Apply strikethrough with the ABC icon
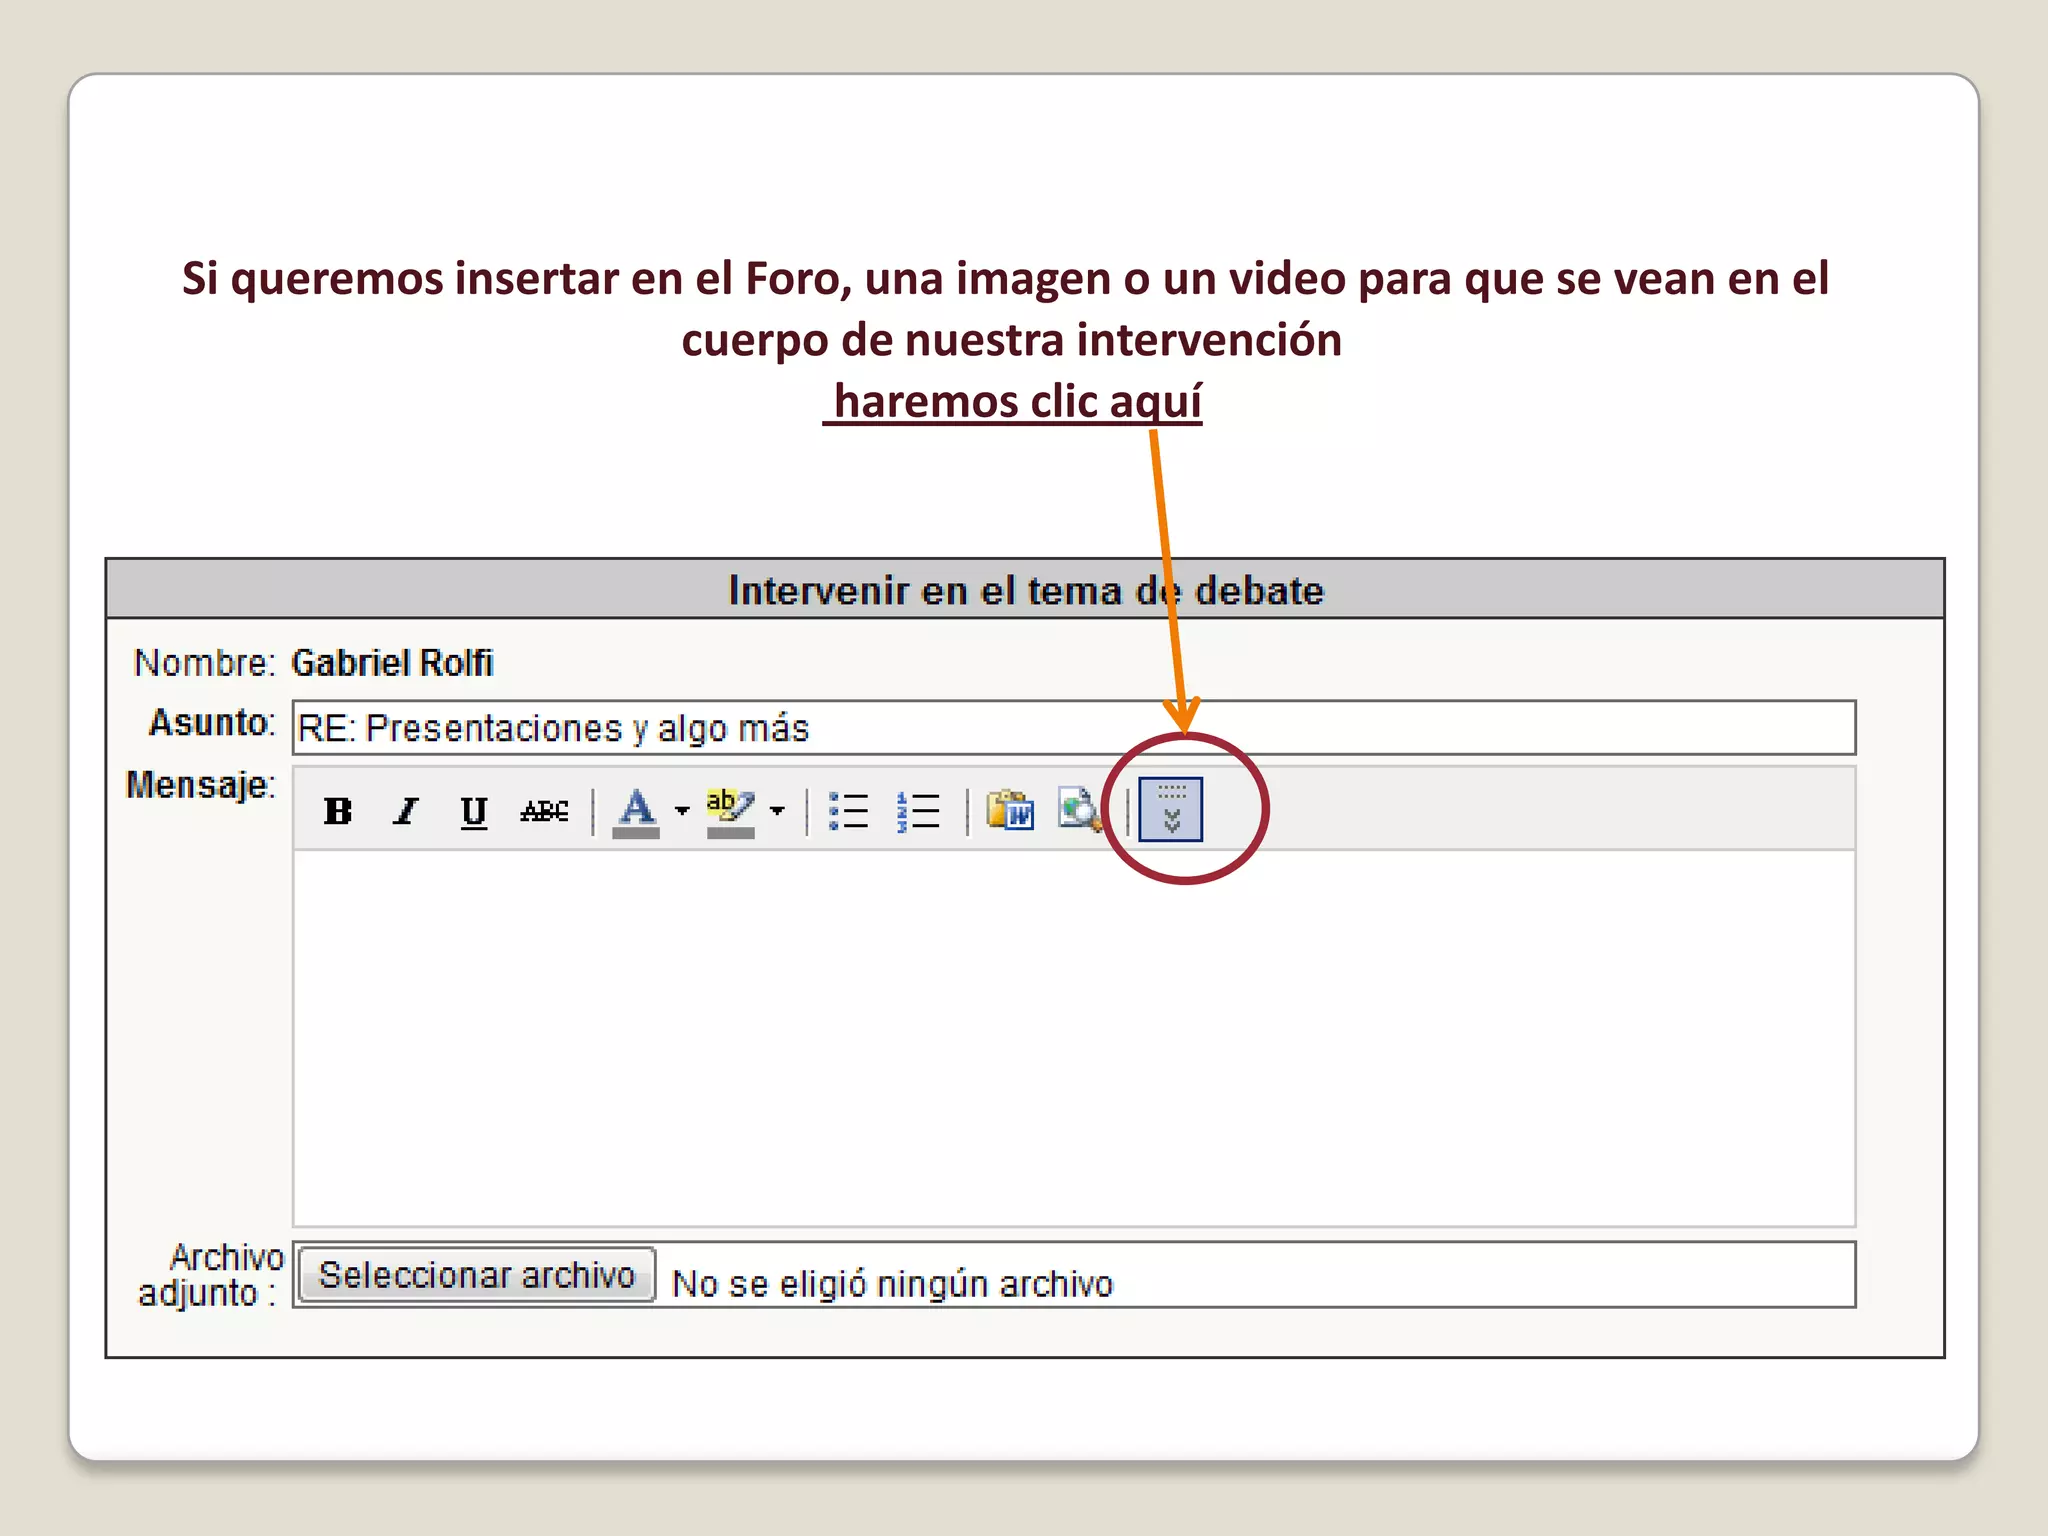This screenshot has width=2048, height=1536. (x=544, y=810)
